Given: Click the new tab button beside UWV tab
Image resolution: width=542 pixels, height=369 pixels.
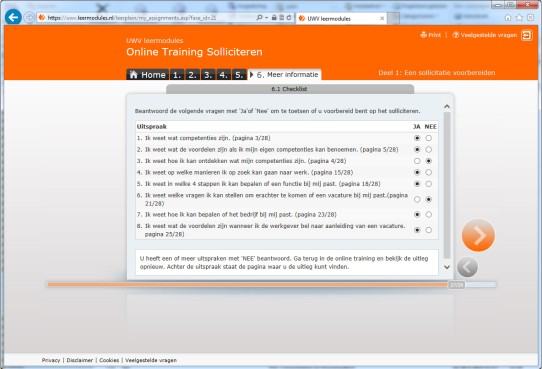Looking at the screenshot, I should click(x=393, y=18).
